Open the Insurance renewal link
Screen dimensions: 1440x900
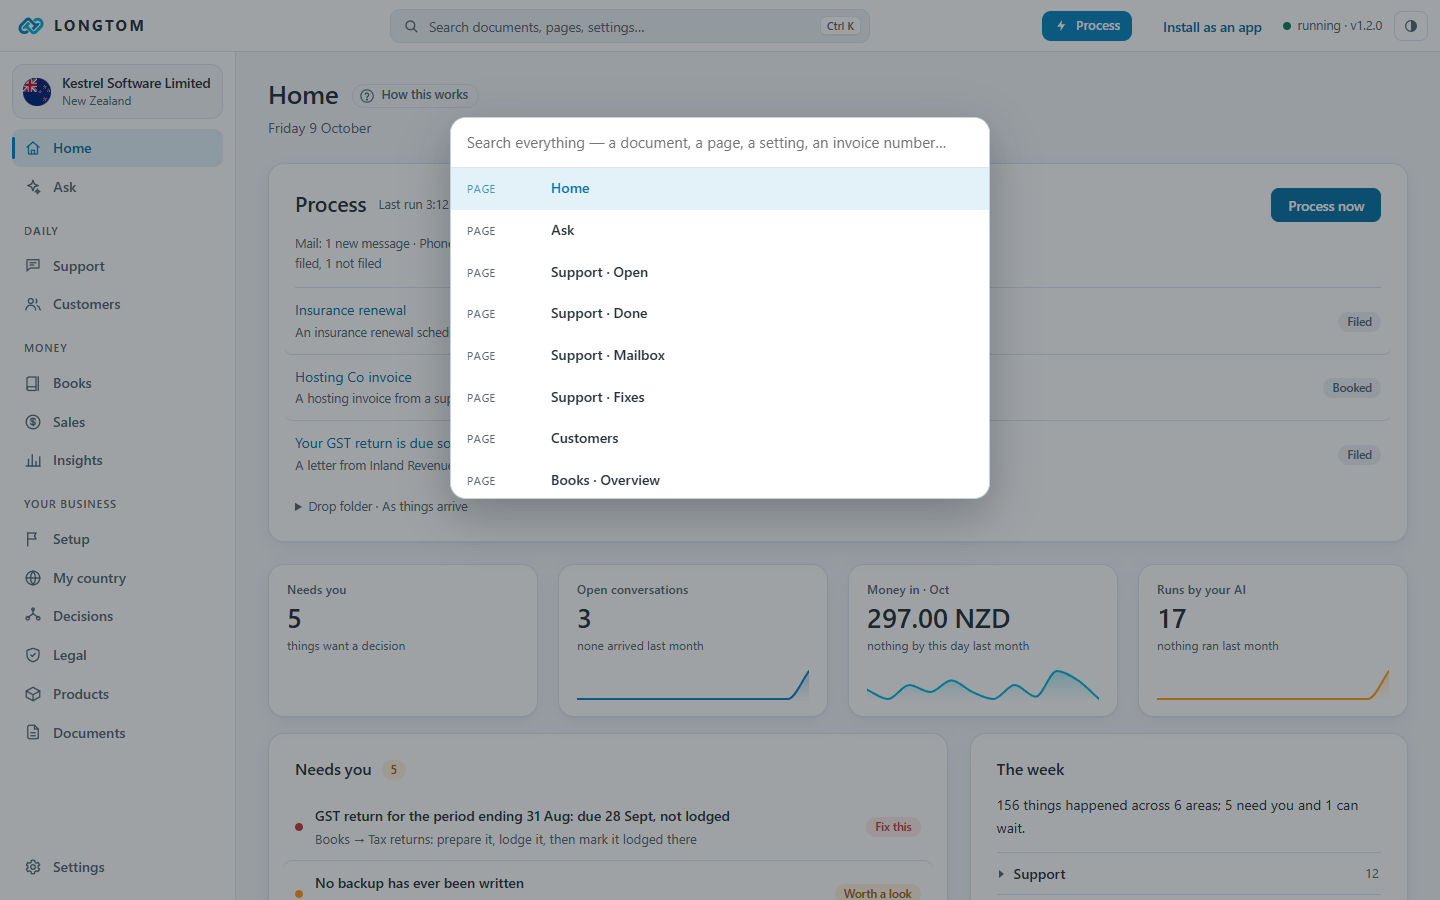(x=351, y=311)
